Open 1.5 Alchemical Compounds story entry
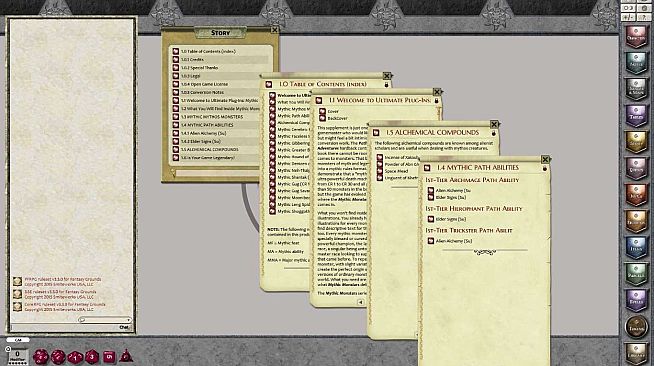 [x=209, y=150]
